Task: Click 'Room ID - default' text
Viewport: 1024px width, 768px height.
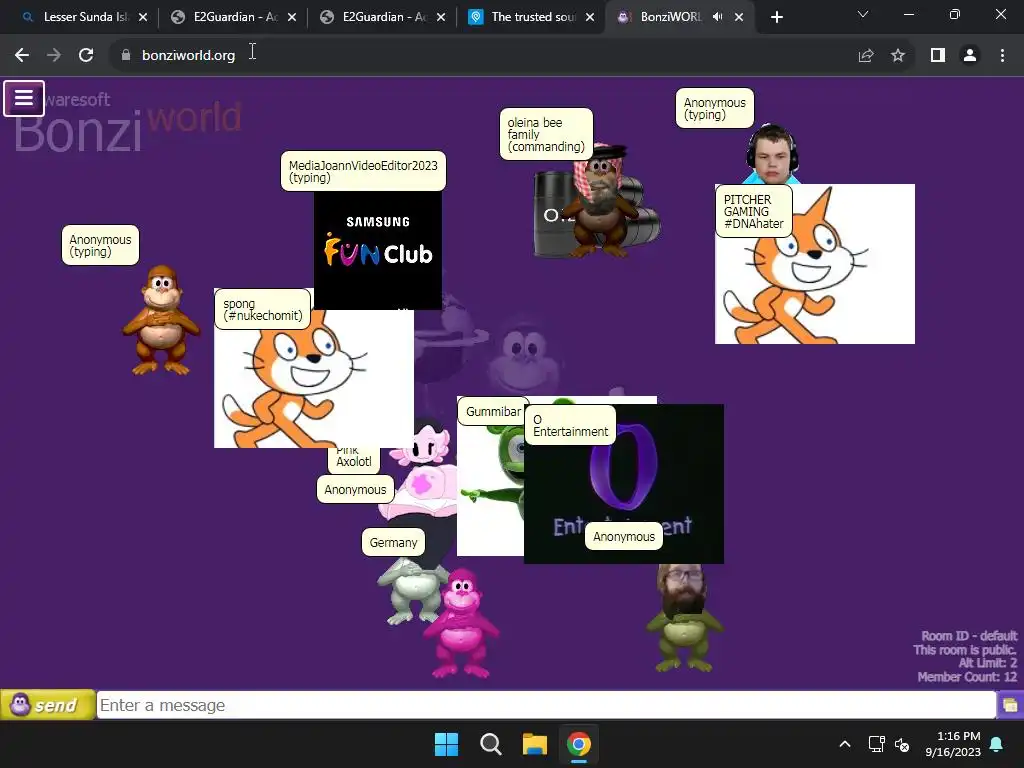Action: tap(969, 636)
